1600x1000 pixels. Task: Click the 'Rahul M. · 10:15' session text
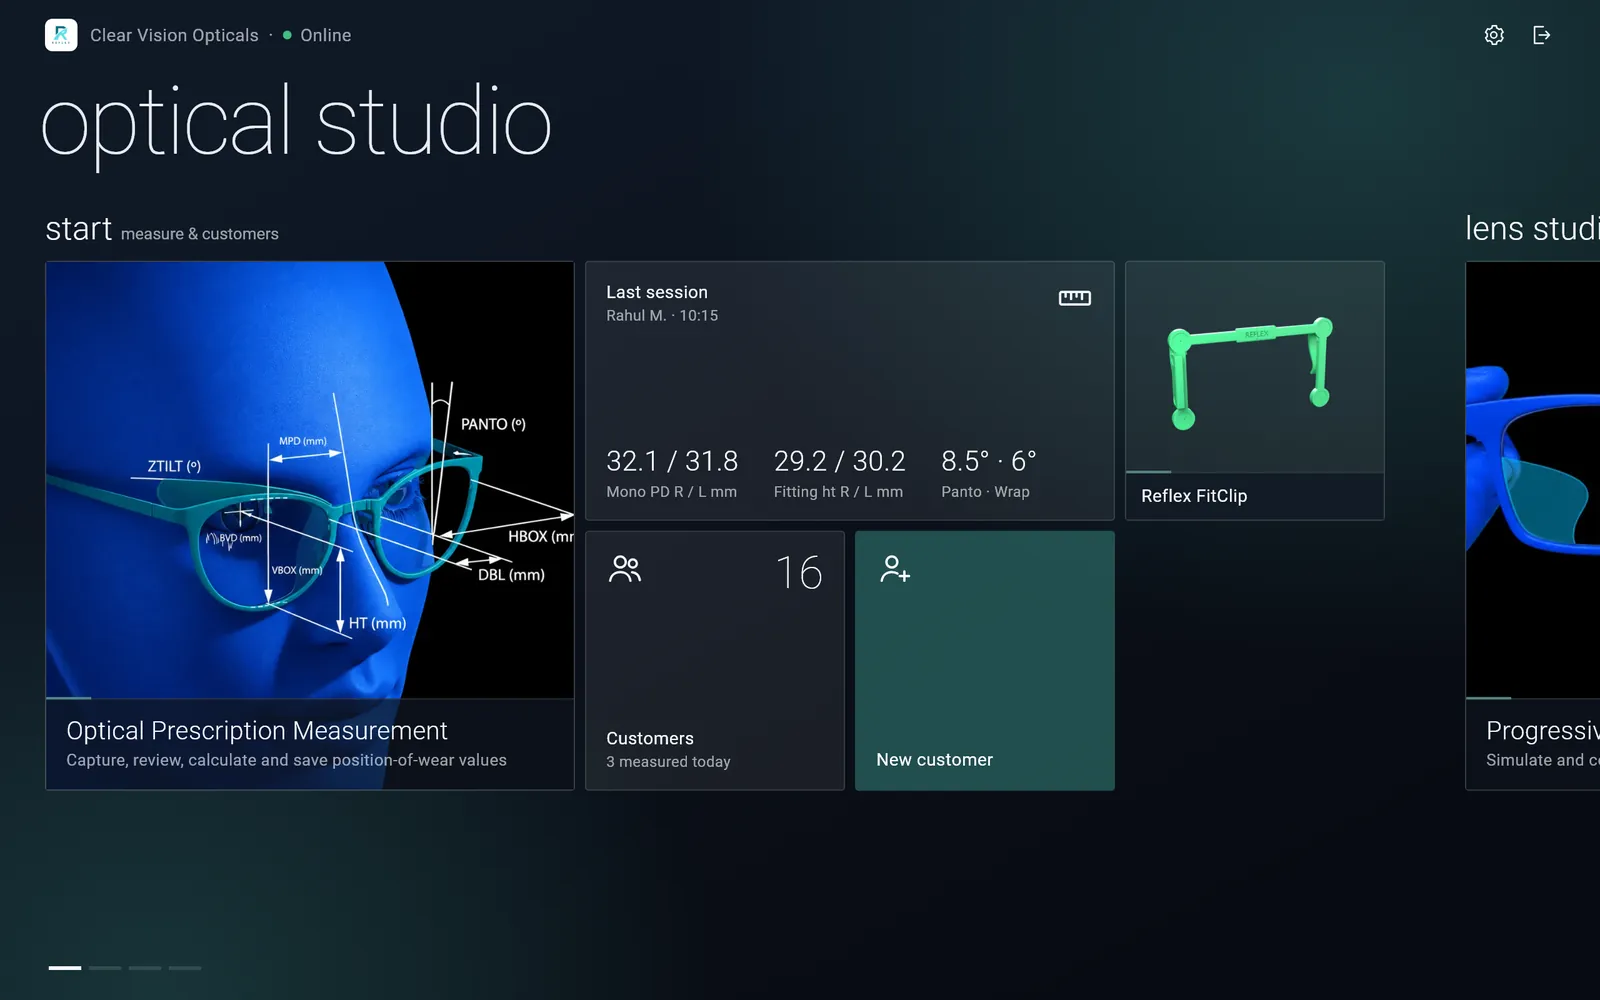pyautogui.click(x=662, y=315)
